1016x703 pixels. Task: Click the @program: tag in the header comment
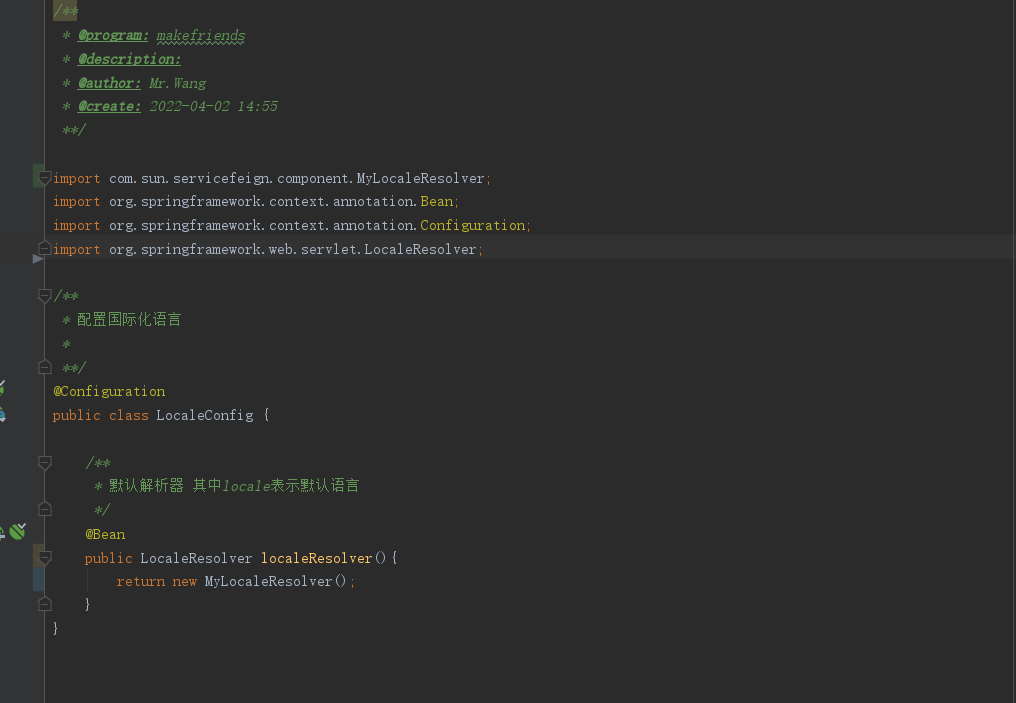(x=113, y=36)
